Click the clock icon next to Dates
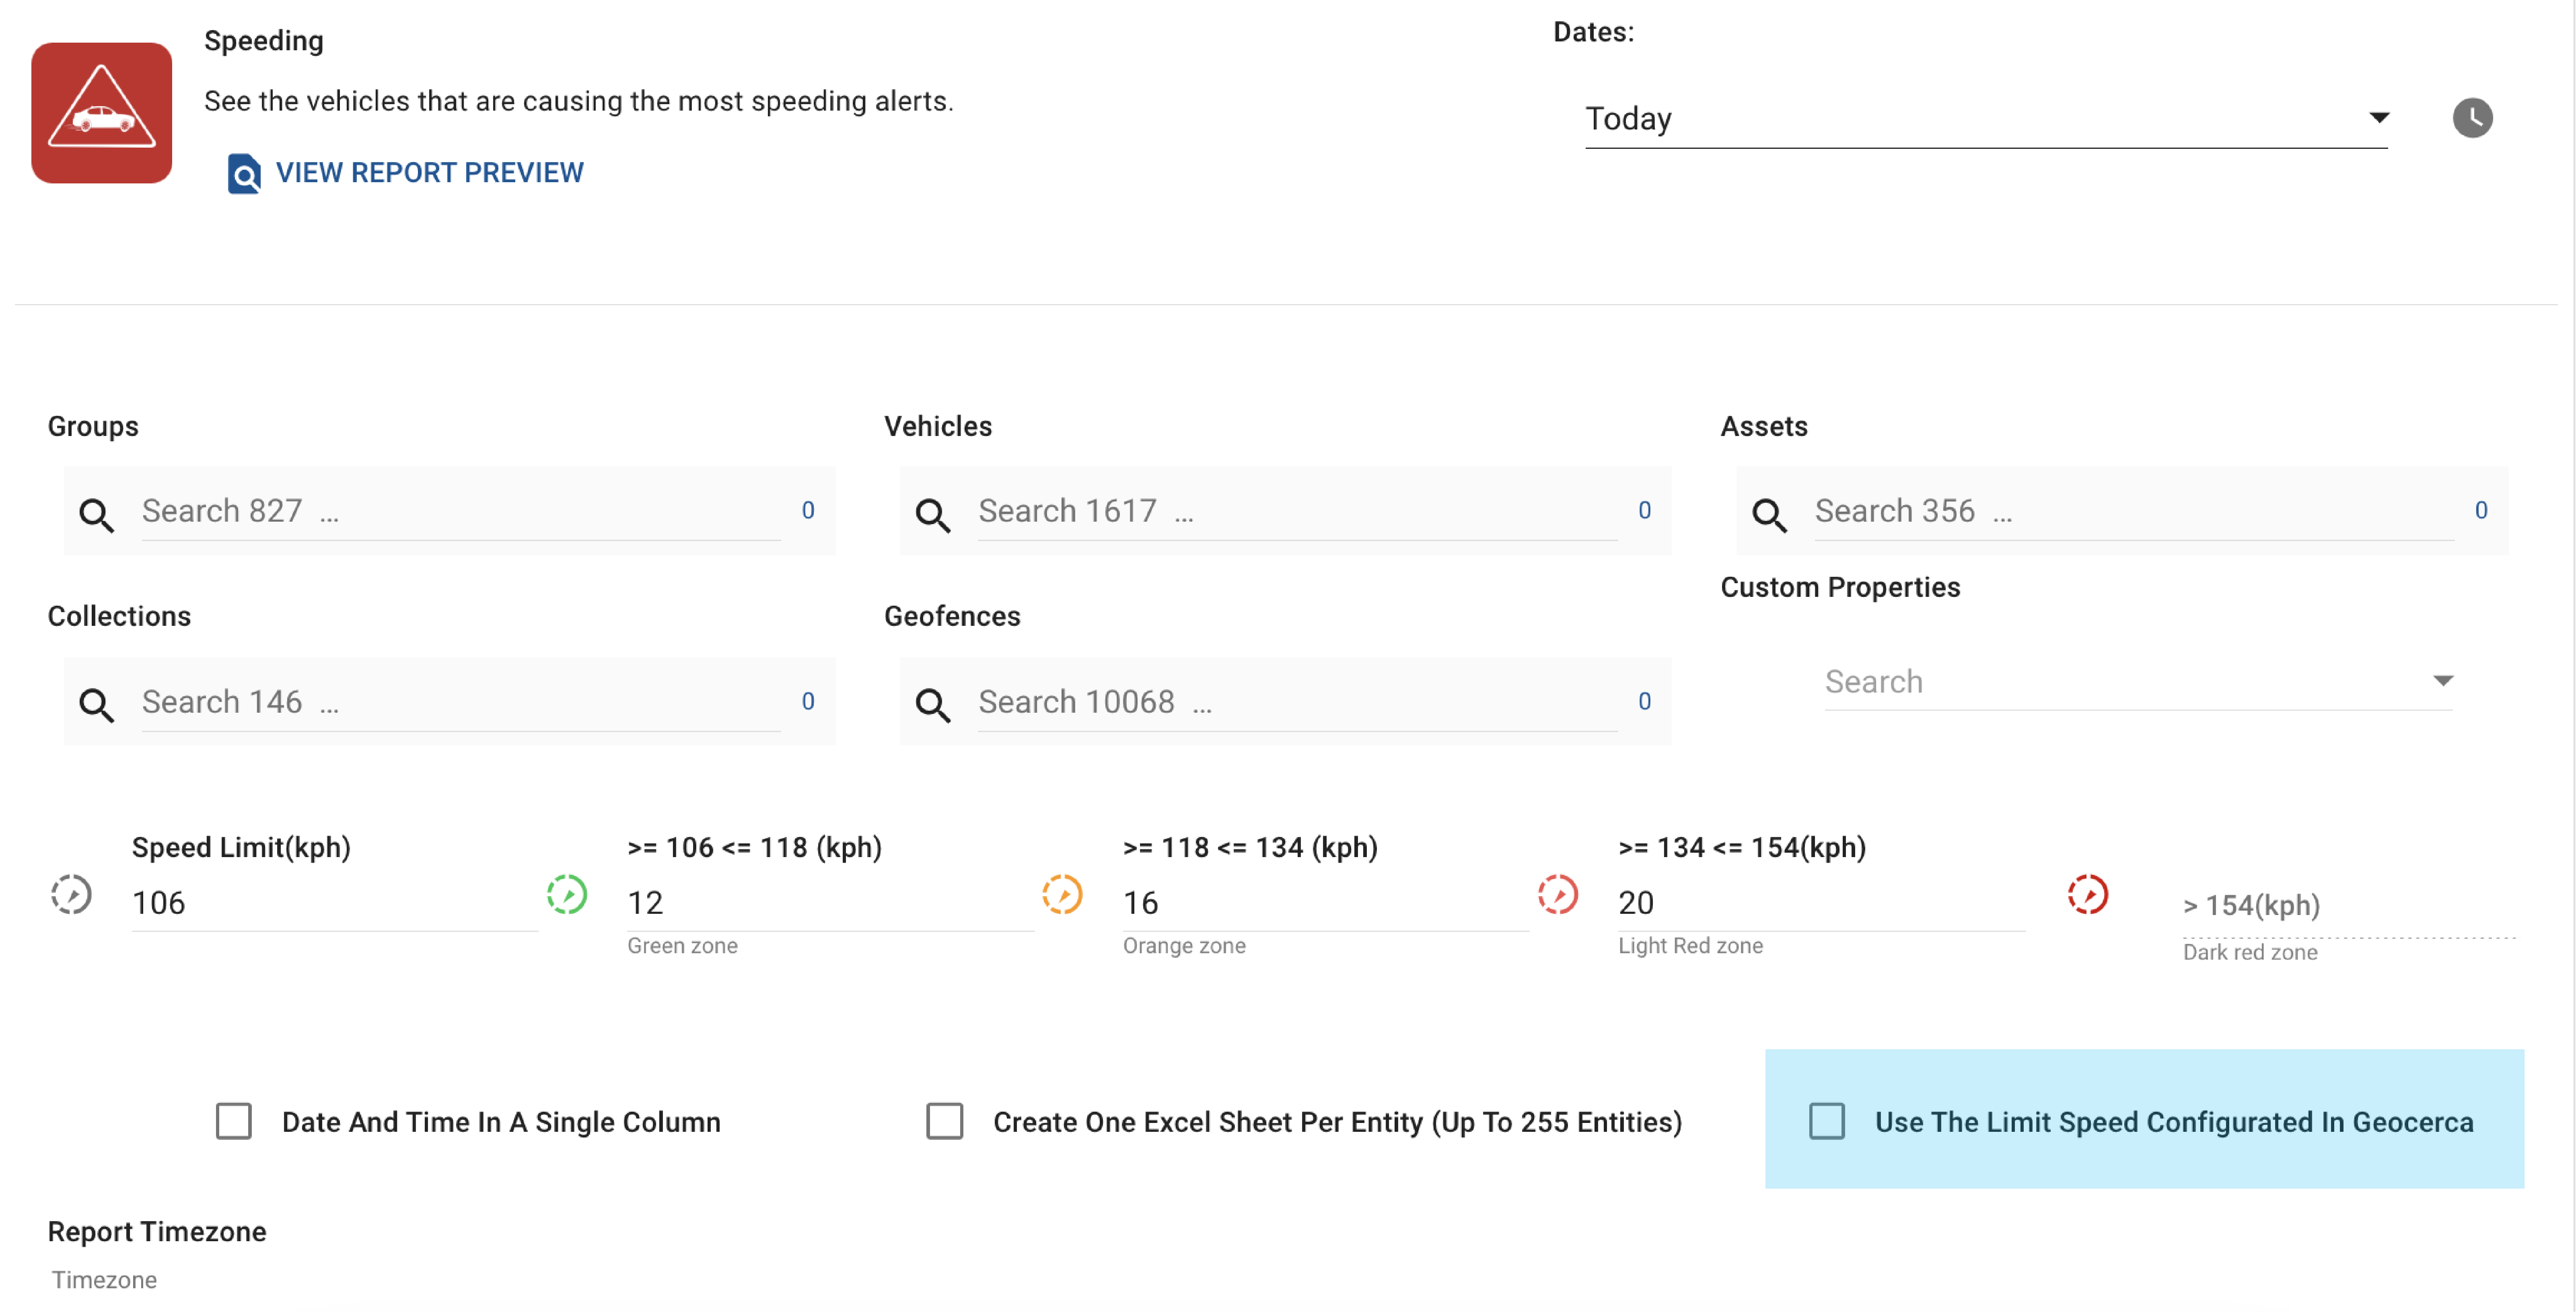 (x=2471, y=117)
